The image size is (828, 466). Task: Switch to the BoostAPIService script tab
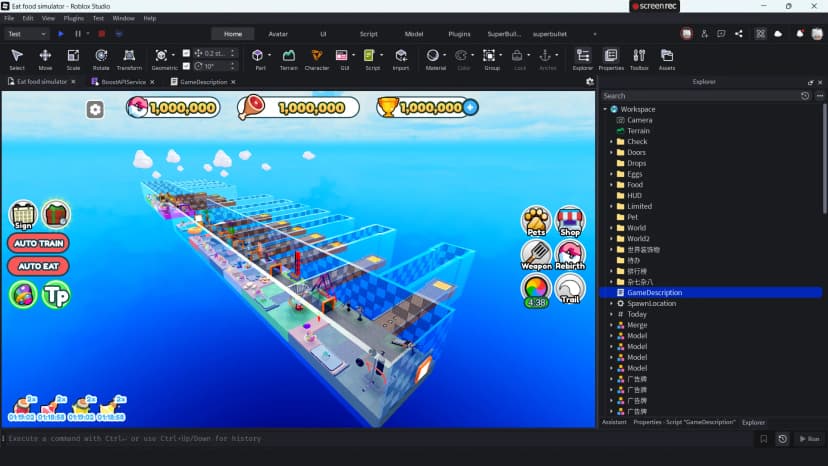(x=124, y=82)
